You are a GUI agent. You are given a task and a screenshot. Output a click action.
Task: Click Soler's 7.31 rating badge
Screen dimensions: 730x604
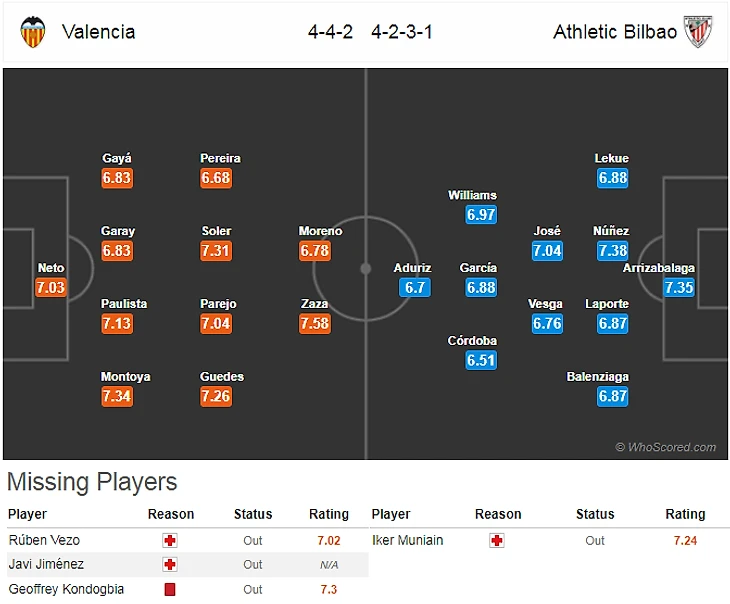tap(216, 251)
